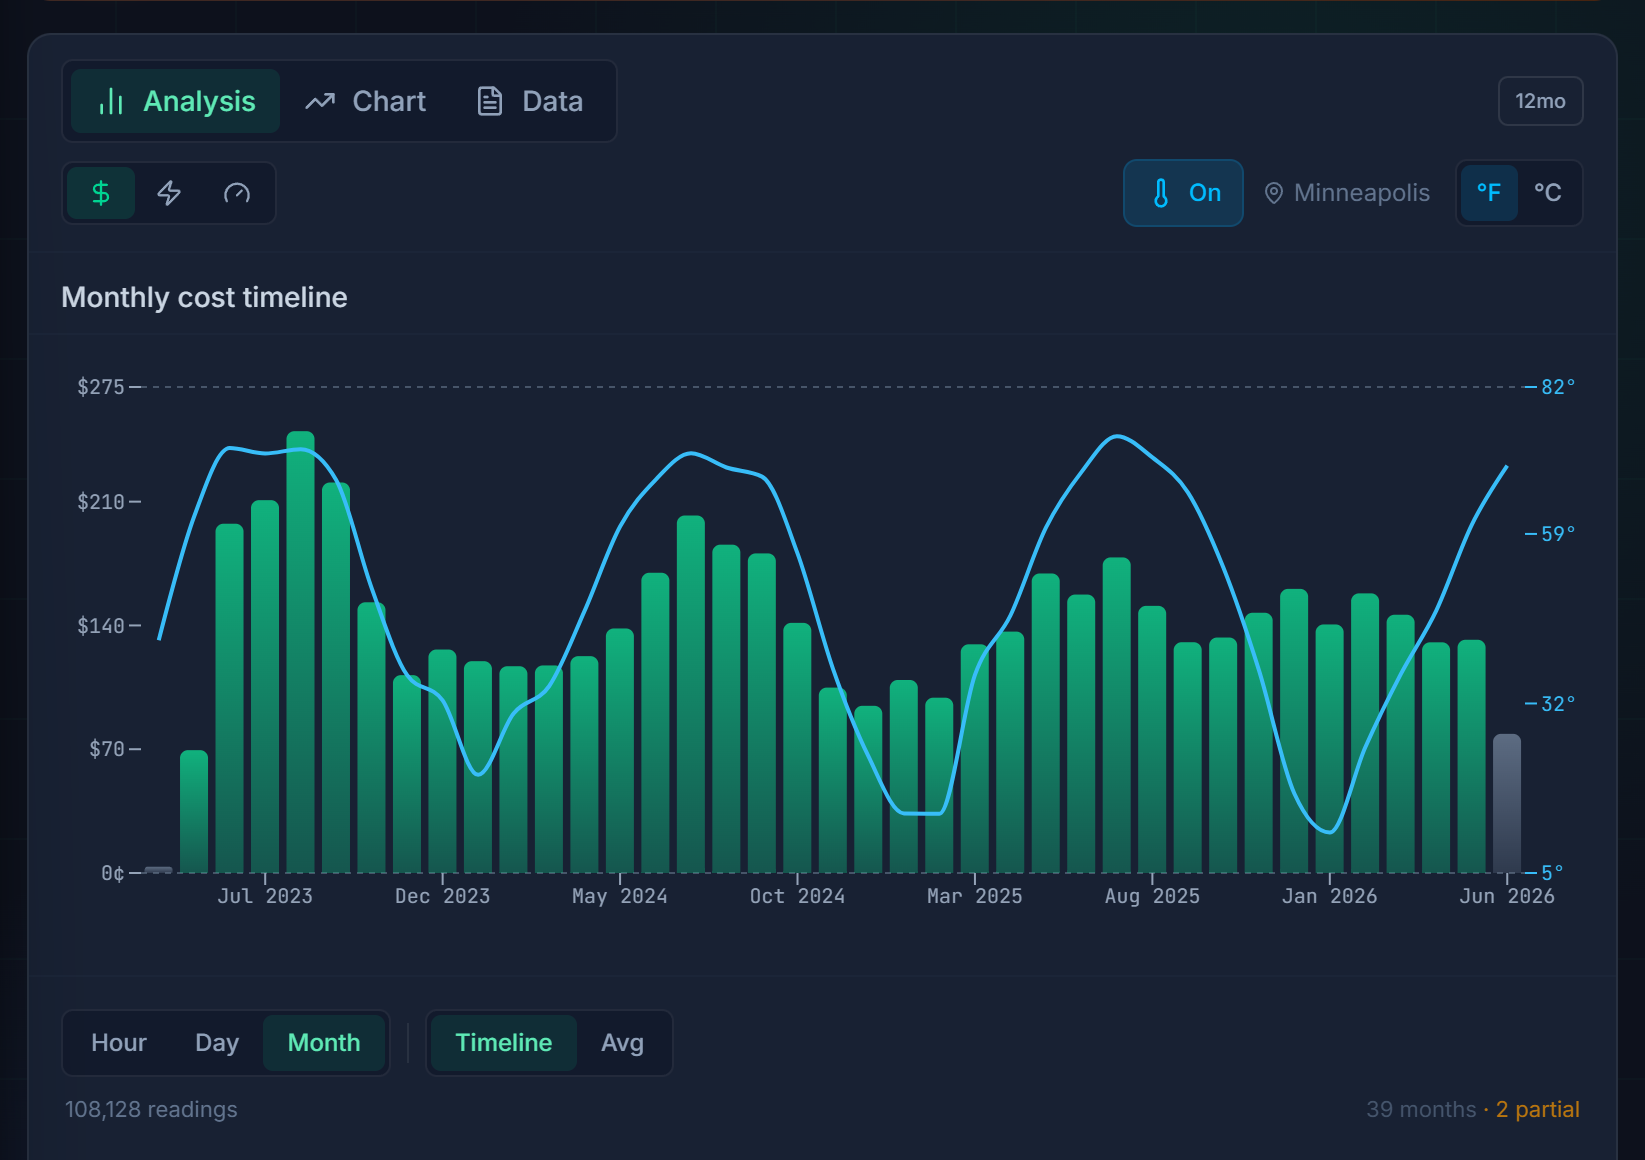Click the 'Mar 2025' axis label
Viewport: 1645px width, 1160px height.
point(975,896)
